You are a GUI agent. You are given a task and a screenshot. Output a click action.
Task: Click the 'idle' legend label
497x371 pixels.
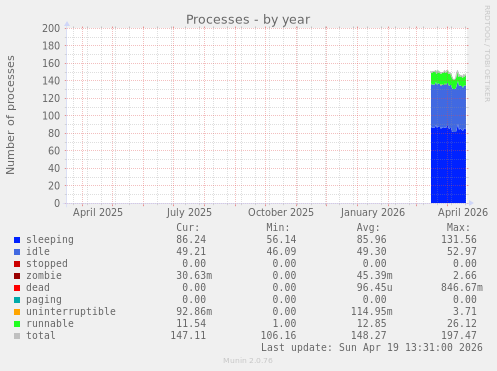38,251
